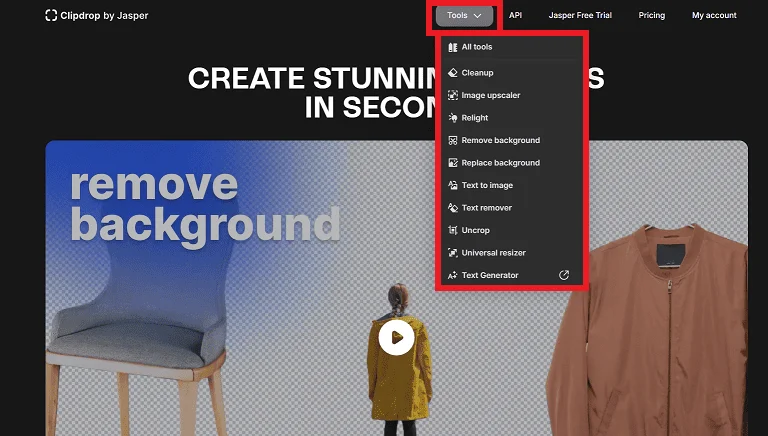Viewport: 768px width, 436px height.
Task: Click the All tools icon
Action: pos(453,47)
